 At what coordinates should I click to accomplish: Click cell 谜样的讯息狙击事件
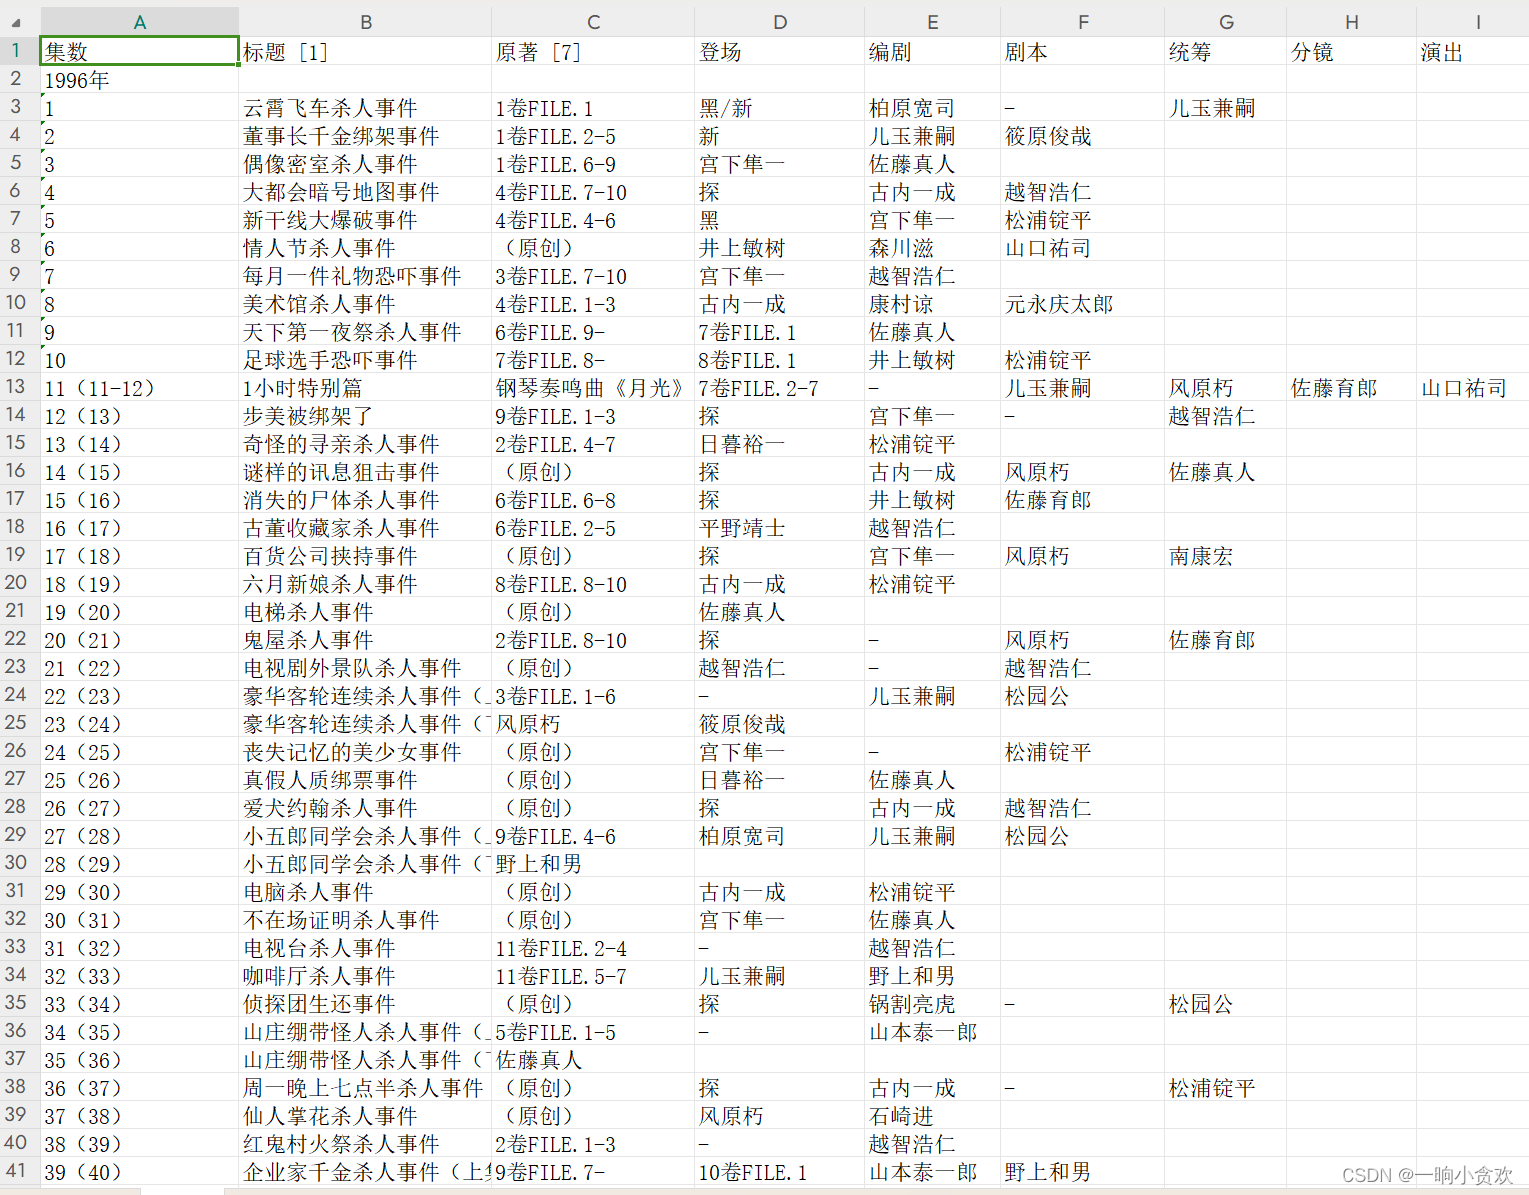366,472
